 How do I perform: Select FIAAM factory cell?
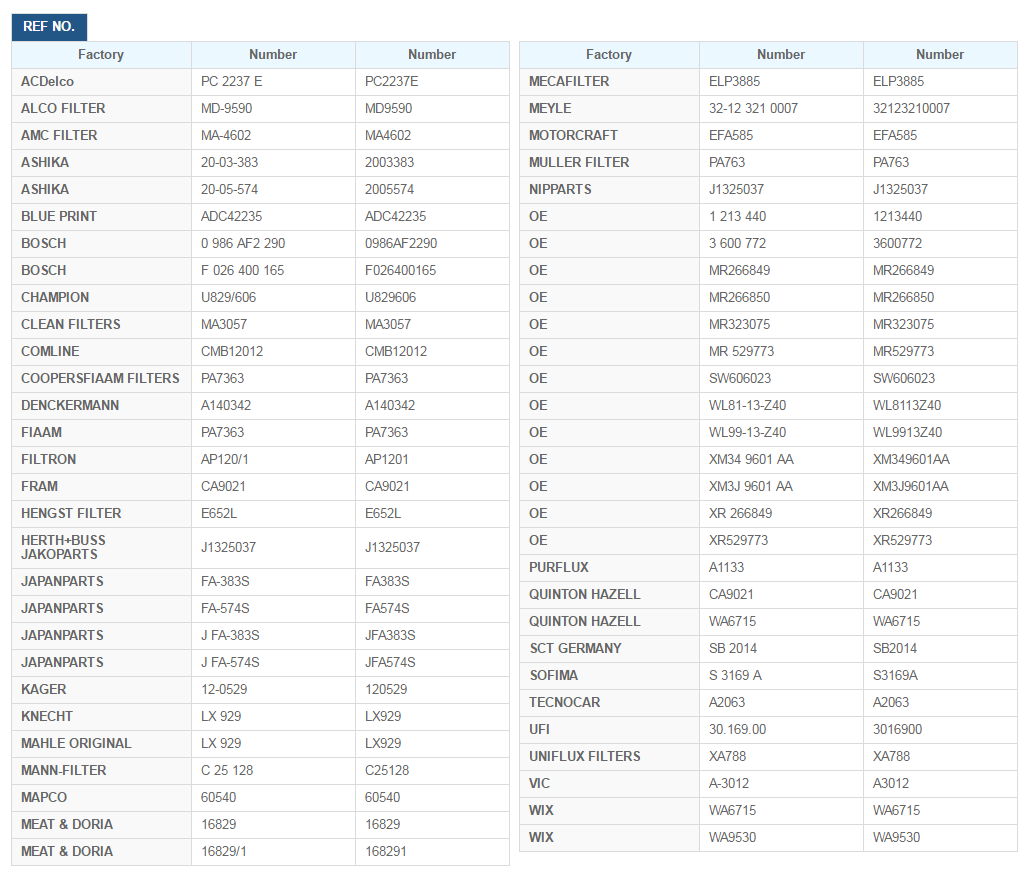coord(102,432)
